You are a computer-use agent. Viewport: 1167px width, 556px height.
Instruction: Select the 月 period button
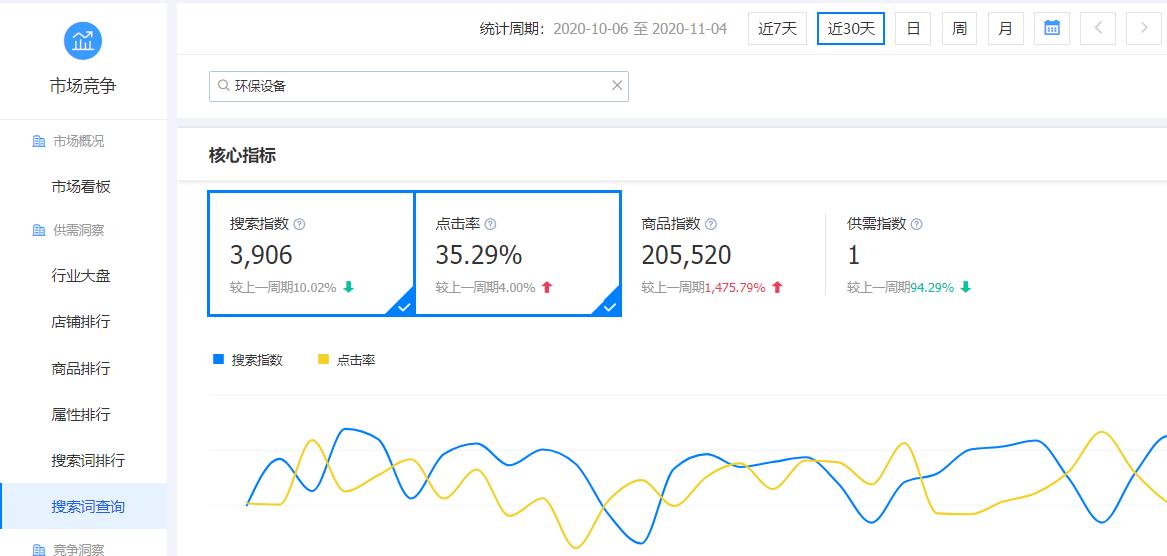[1005, 28]
